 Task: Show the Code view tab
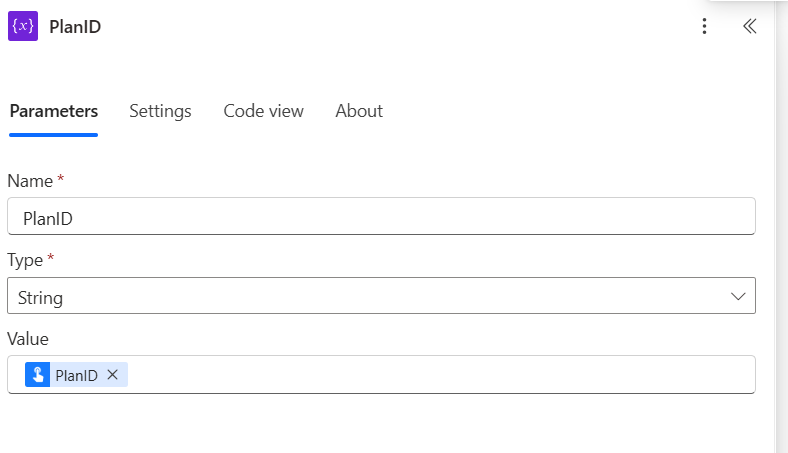pyautogui.click(x=263, y=111)
